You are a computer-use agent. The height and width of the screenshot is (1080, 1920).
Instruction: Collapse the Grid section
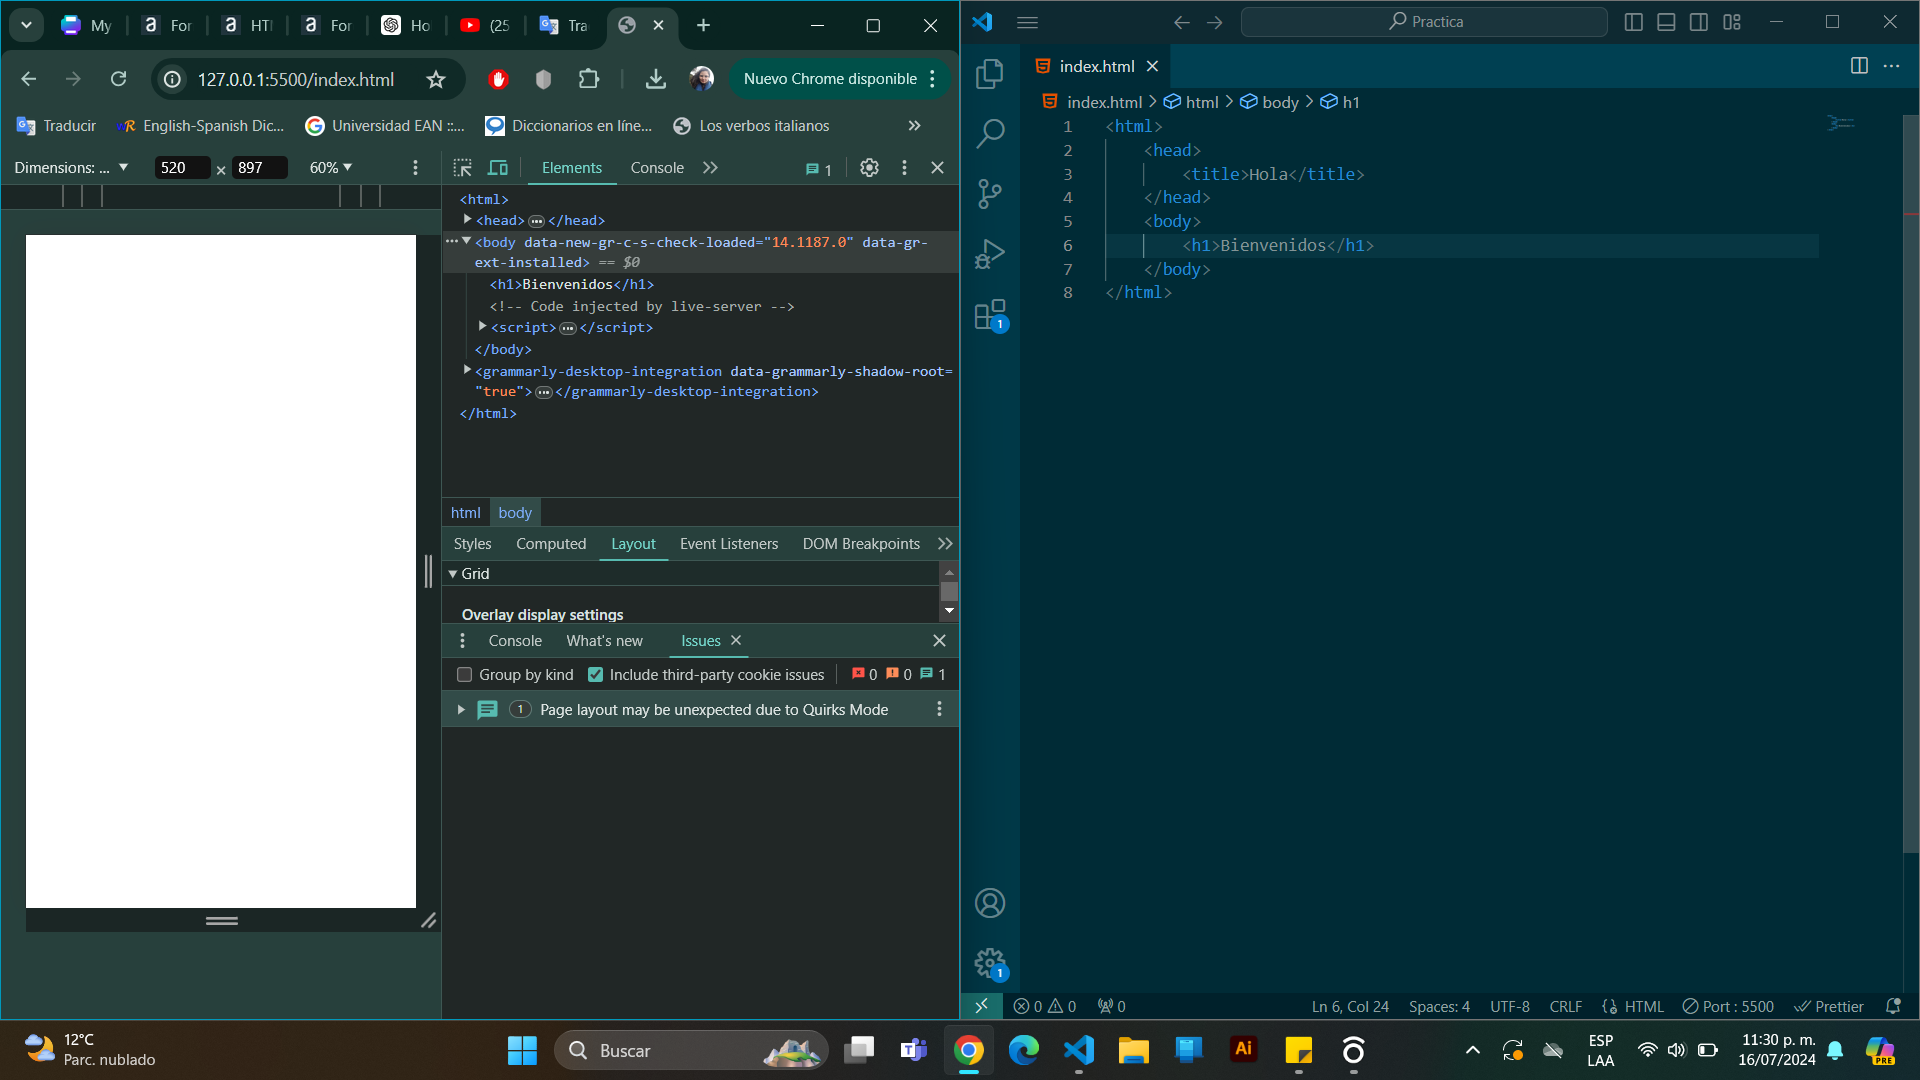(453, 574)
